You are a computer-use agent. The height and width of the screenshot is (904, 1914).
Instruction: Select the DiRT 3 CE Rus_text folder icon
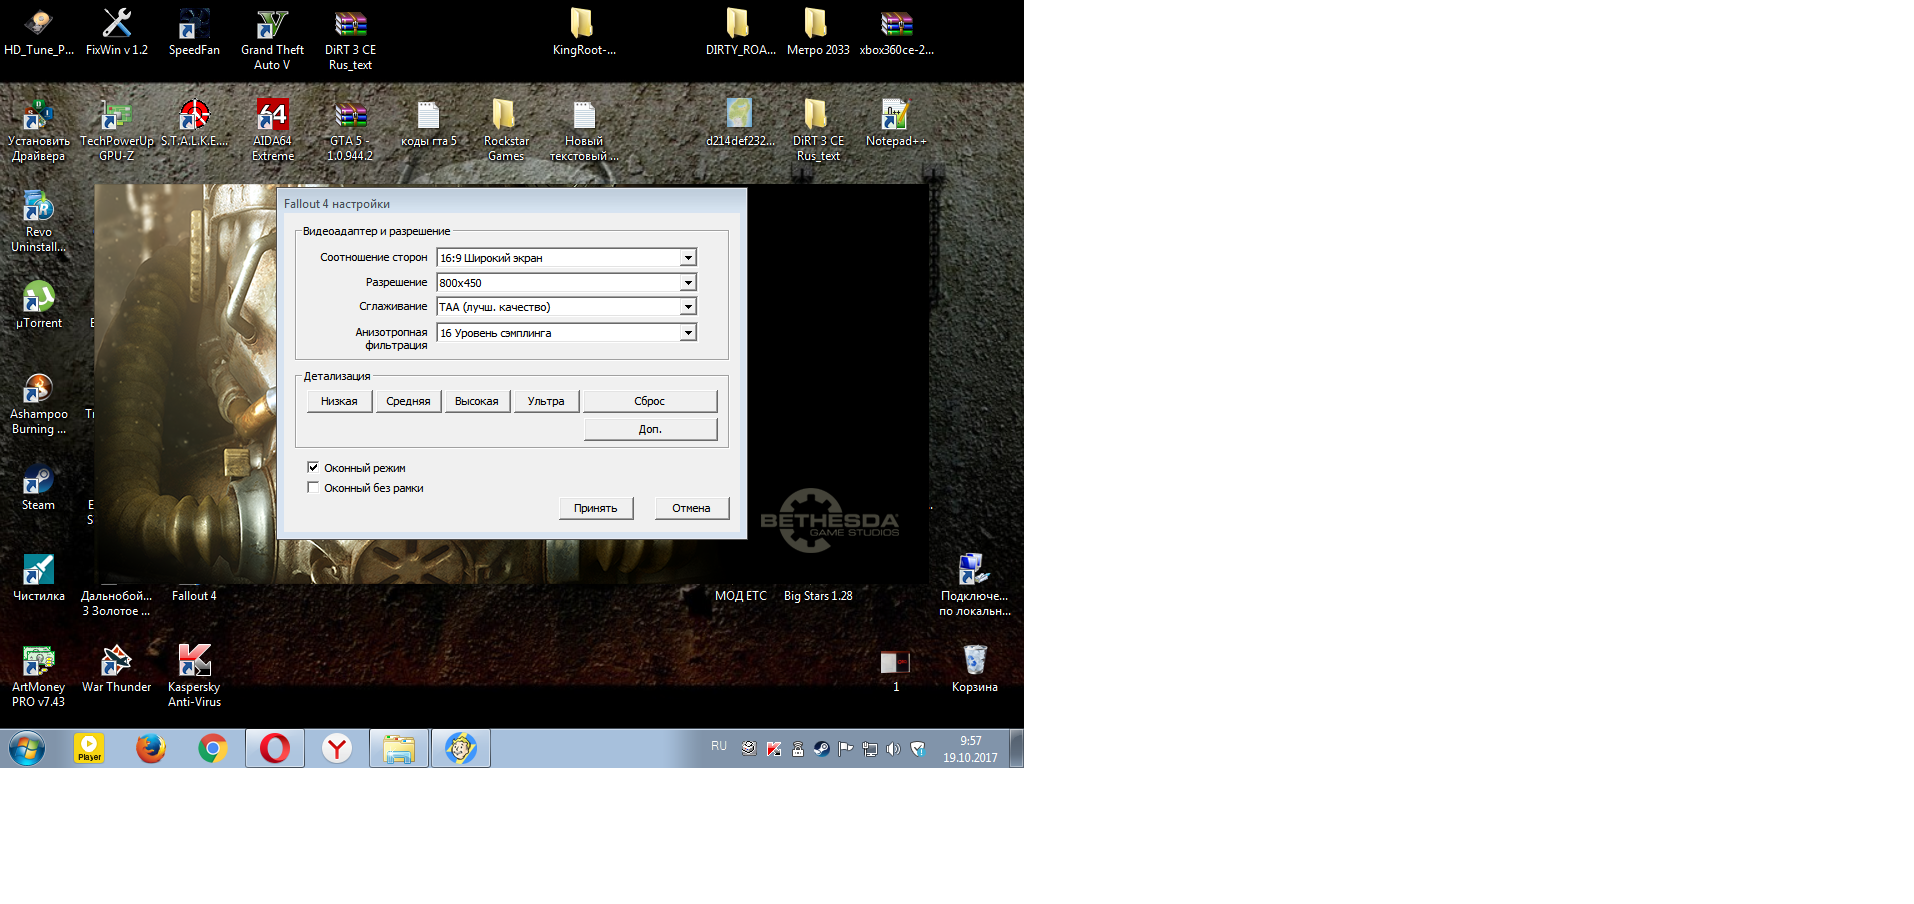[x=818, y=130]
